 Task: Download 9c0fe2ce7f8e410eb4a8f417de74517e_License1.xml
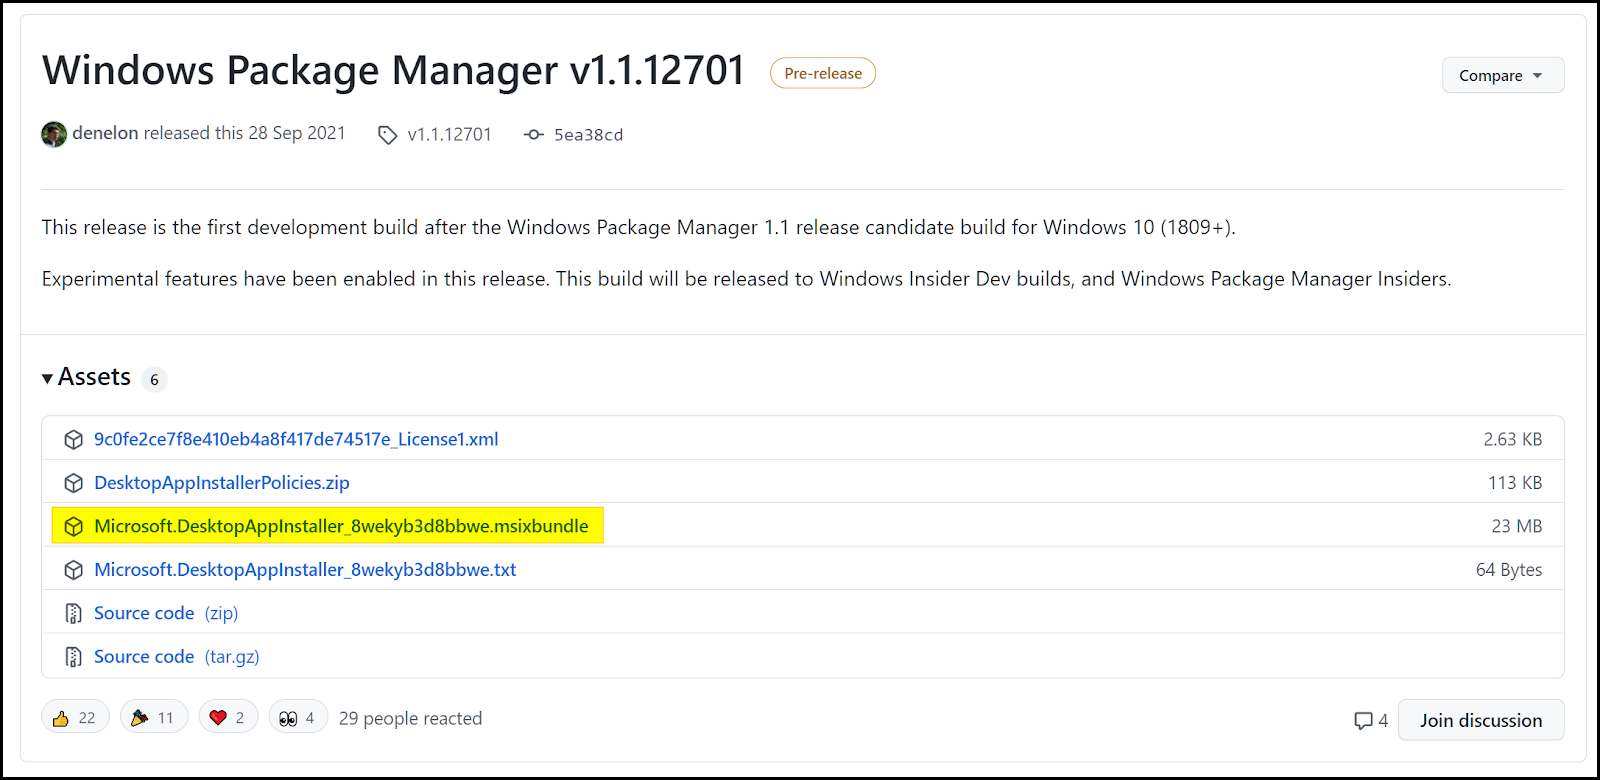tap(296, 439)
